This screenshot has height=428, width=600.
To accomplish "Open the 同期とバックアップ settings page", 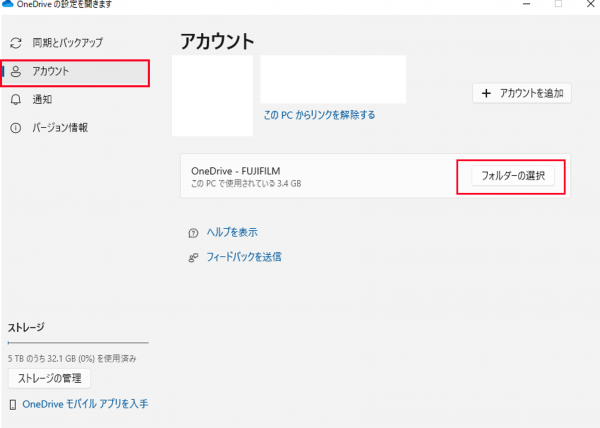I will pos(67,43).
